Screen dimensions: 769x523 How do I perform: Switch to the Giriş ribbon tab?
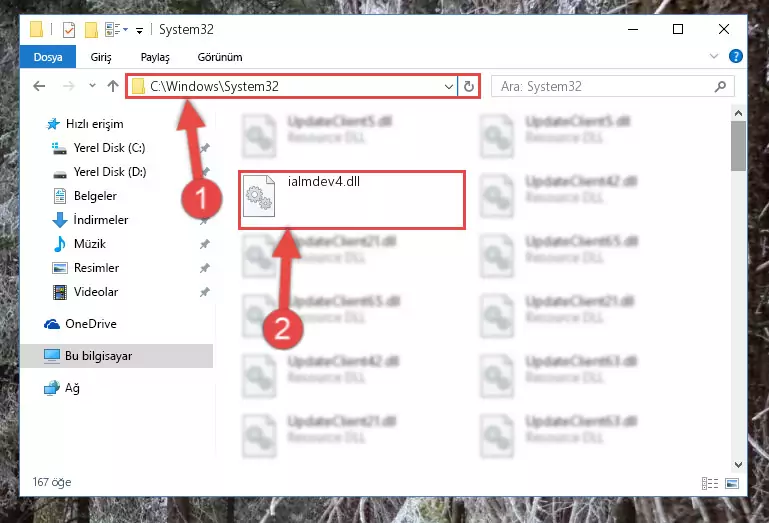click(x=101, y=57)
